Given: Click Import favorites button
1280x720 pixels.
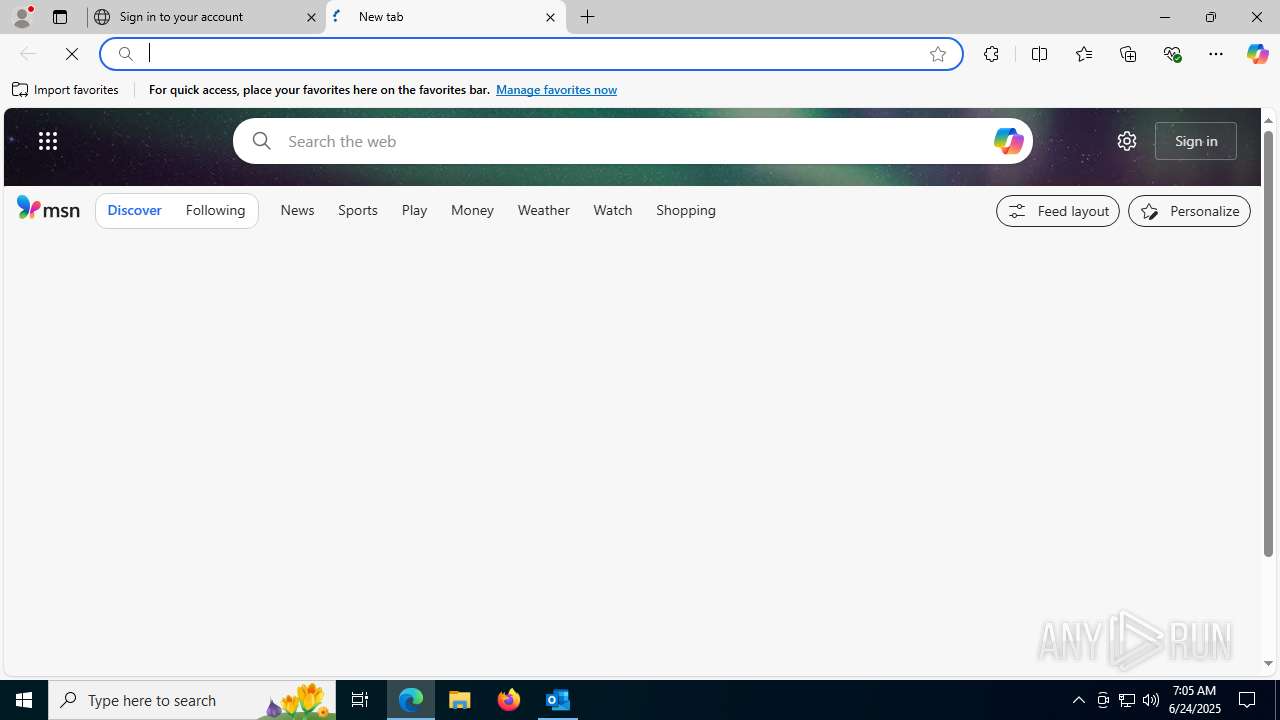Looking at the screenshot, I should coord(66,90).
